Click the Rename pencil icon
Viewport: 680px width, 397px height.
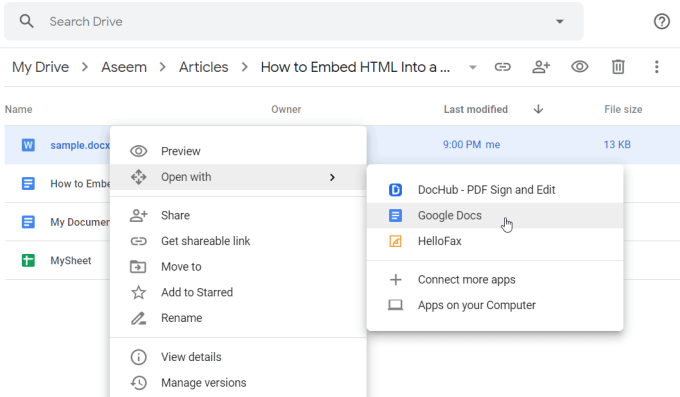coord(139,318)
